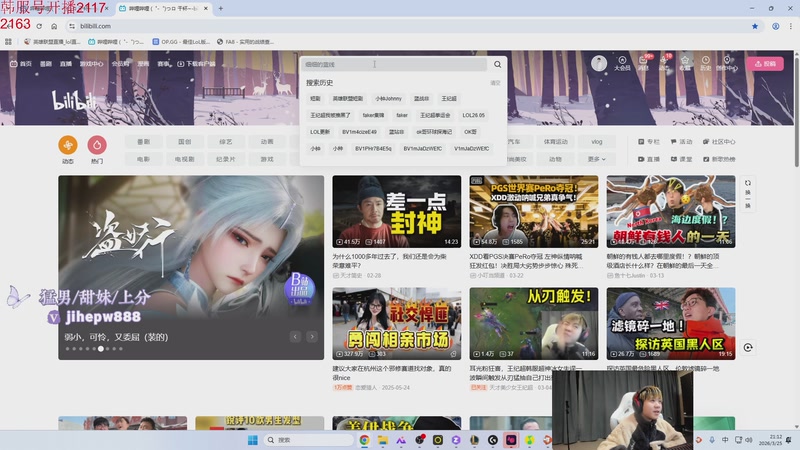Open 下载客户端 link in top nav
800x450 pixels.
(196, 64)
